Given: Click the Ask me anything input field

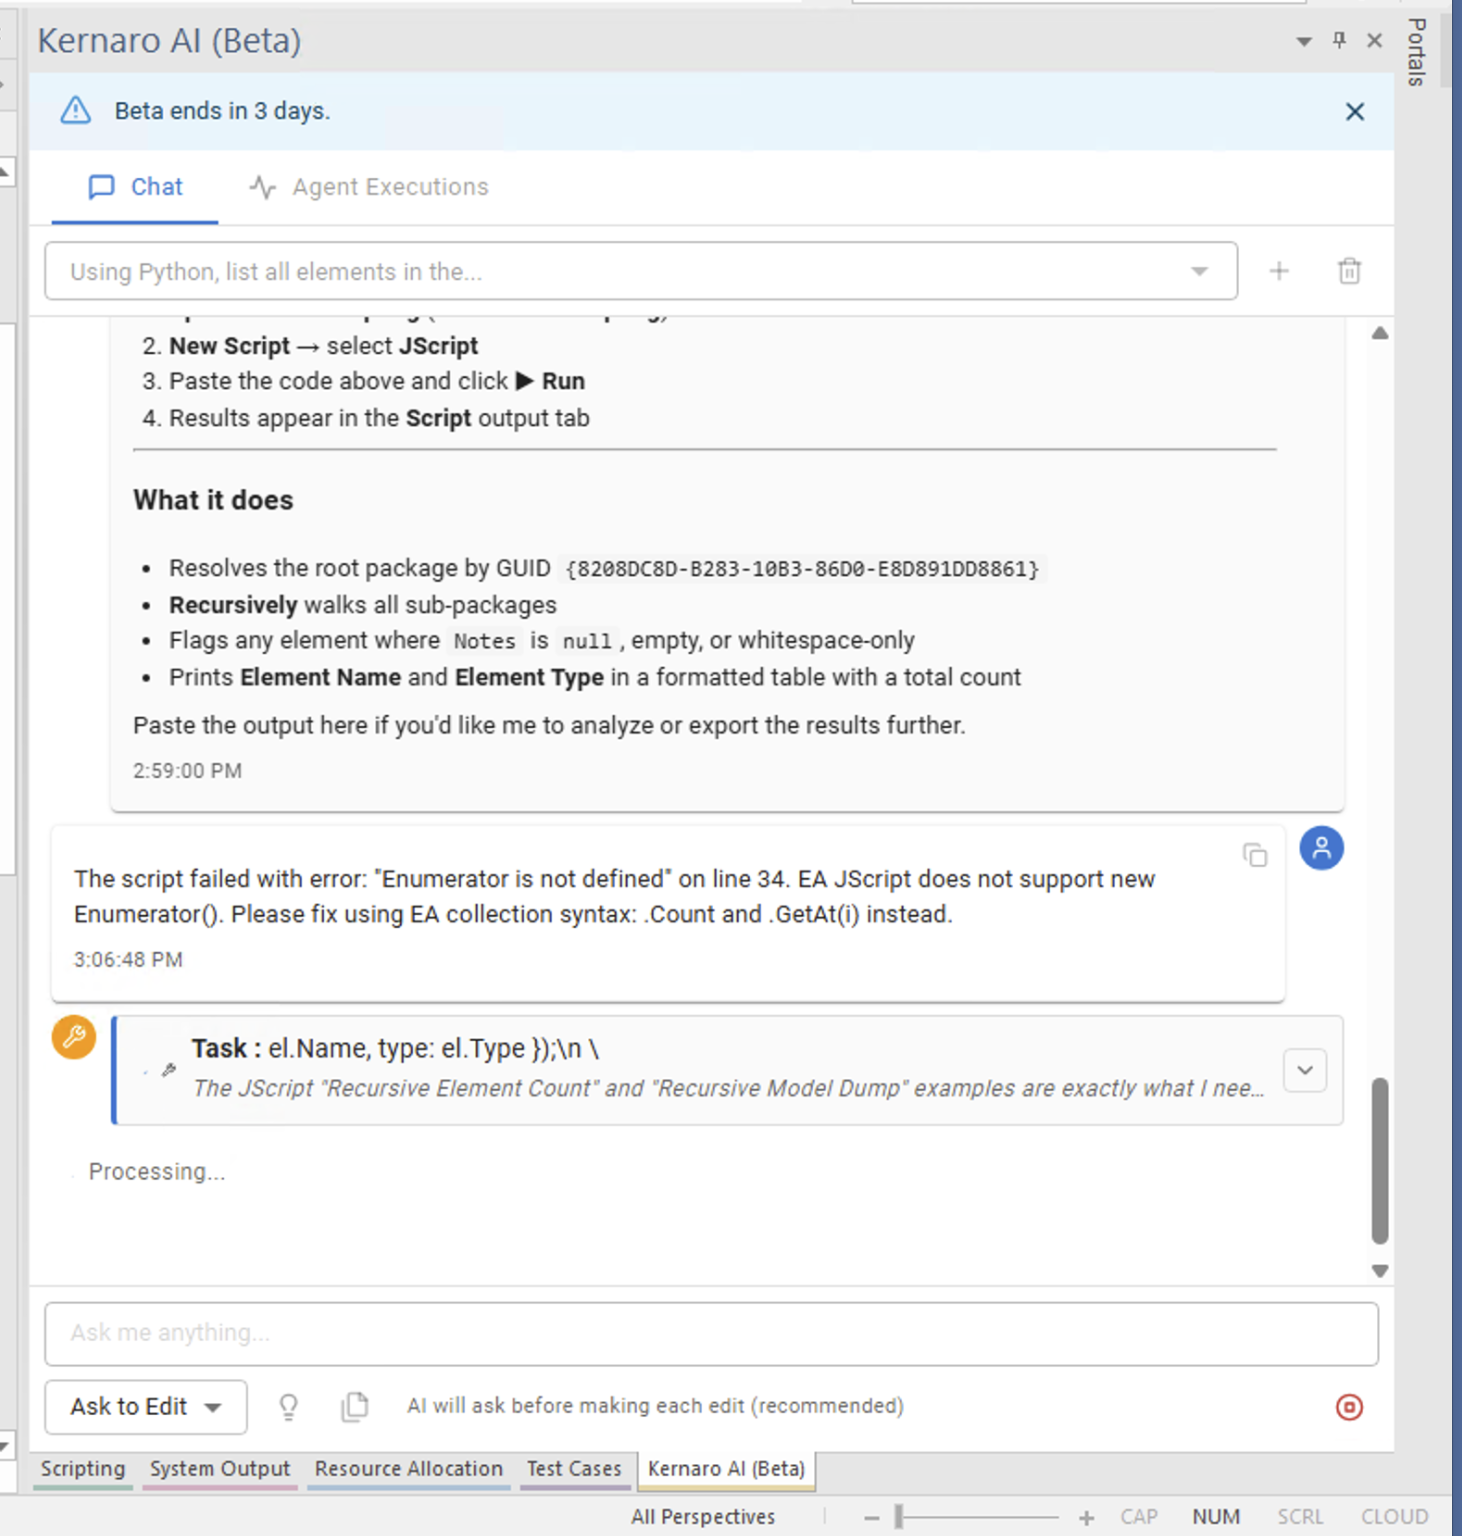Looking at the screenshot, I should [x=711, y=1333].
